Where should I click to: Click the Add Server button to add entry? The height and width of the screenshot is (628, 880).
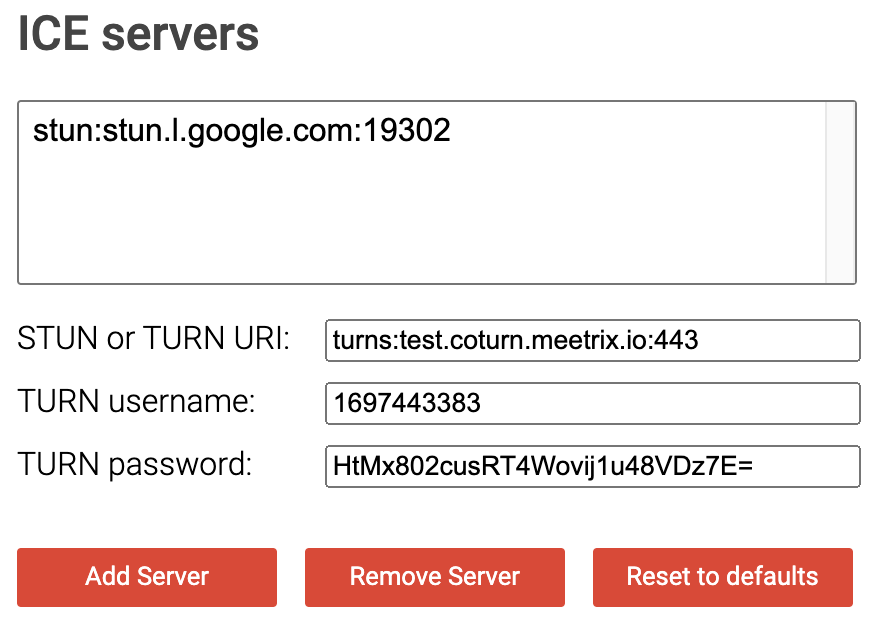click(x=146, y=577)
